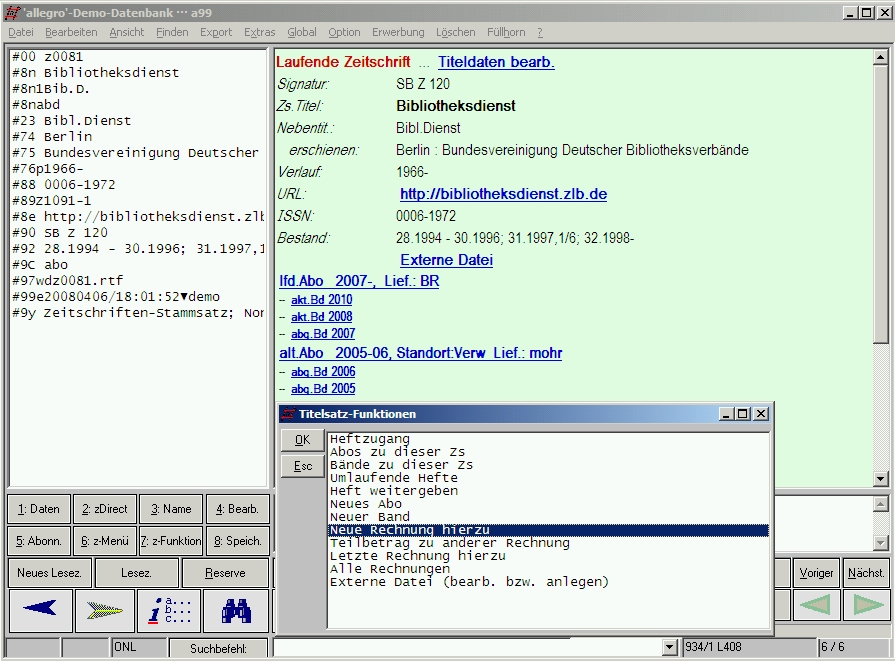Open the Option menu
The width and height of the screenshot is (895, 661).
pyautogui.click(x=344, y=33)
